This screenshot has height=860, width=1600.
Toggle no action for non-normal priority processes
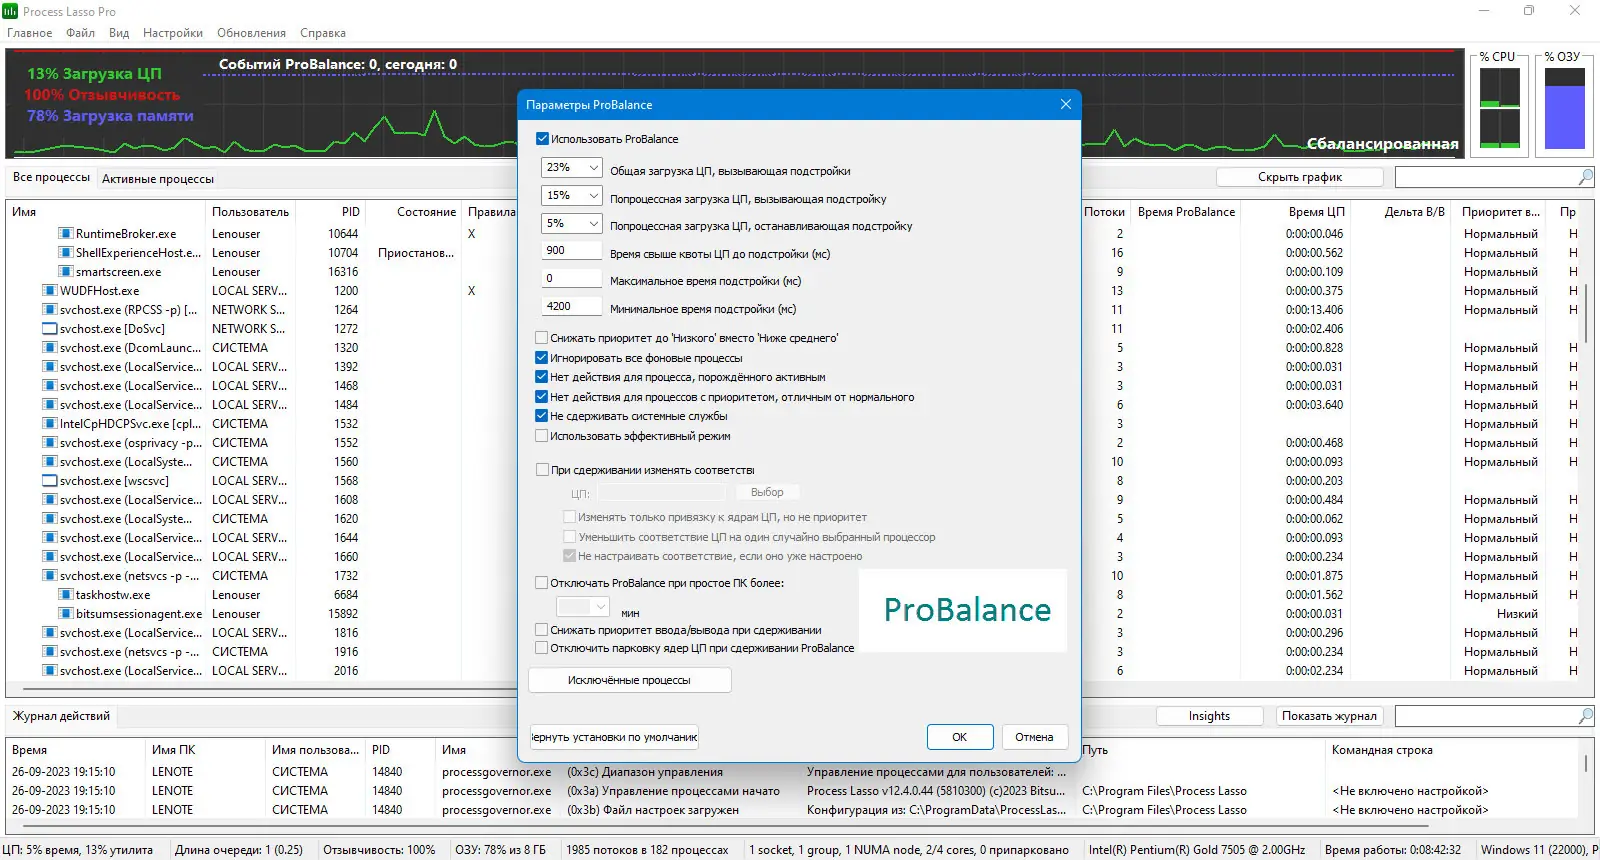coord(542,397)
